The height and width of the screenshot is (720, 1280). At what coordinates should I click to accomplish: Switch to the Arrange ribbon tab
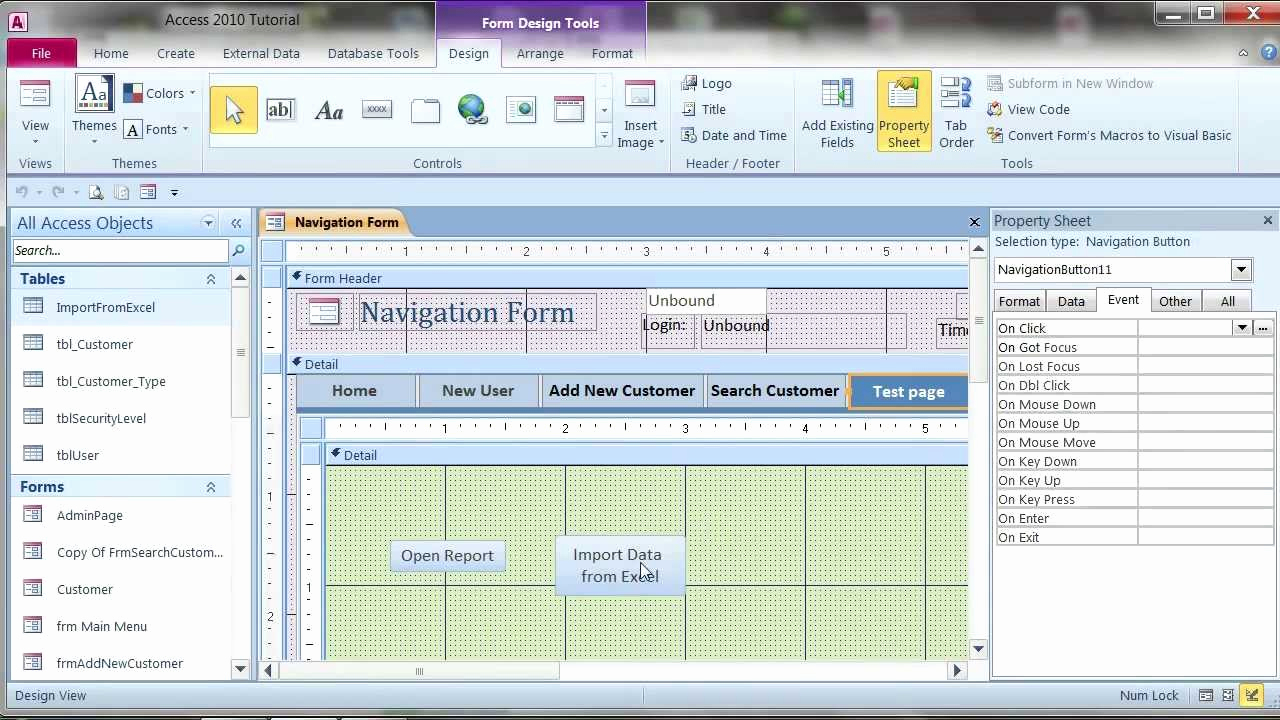(540, 53)
